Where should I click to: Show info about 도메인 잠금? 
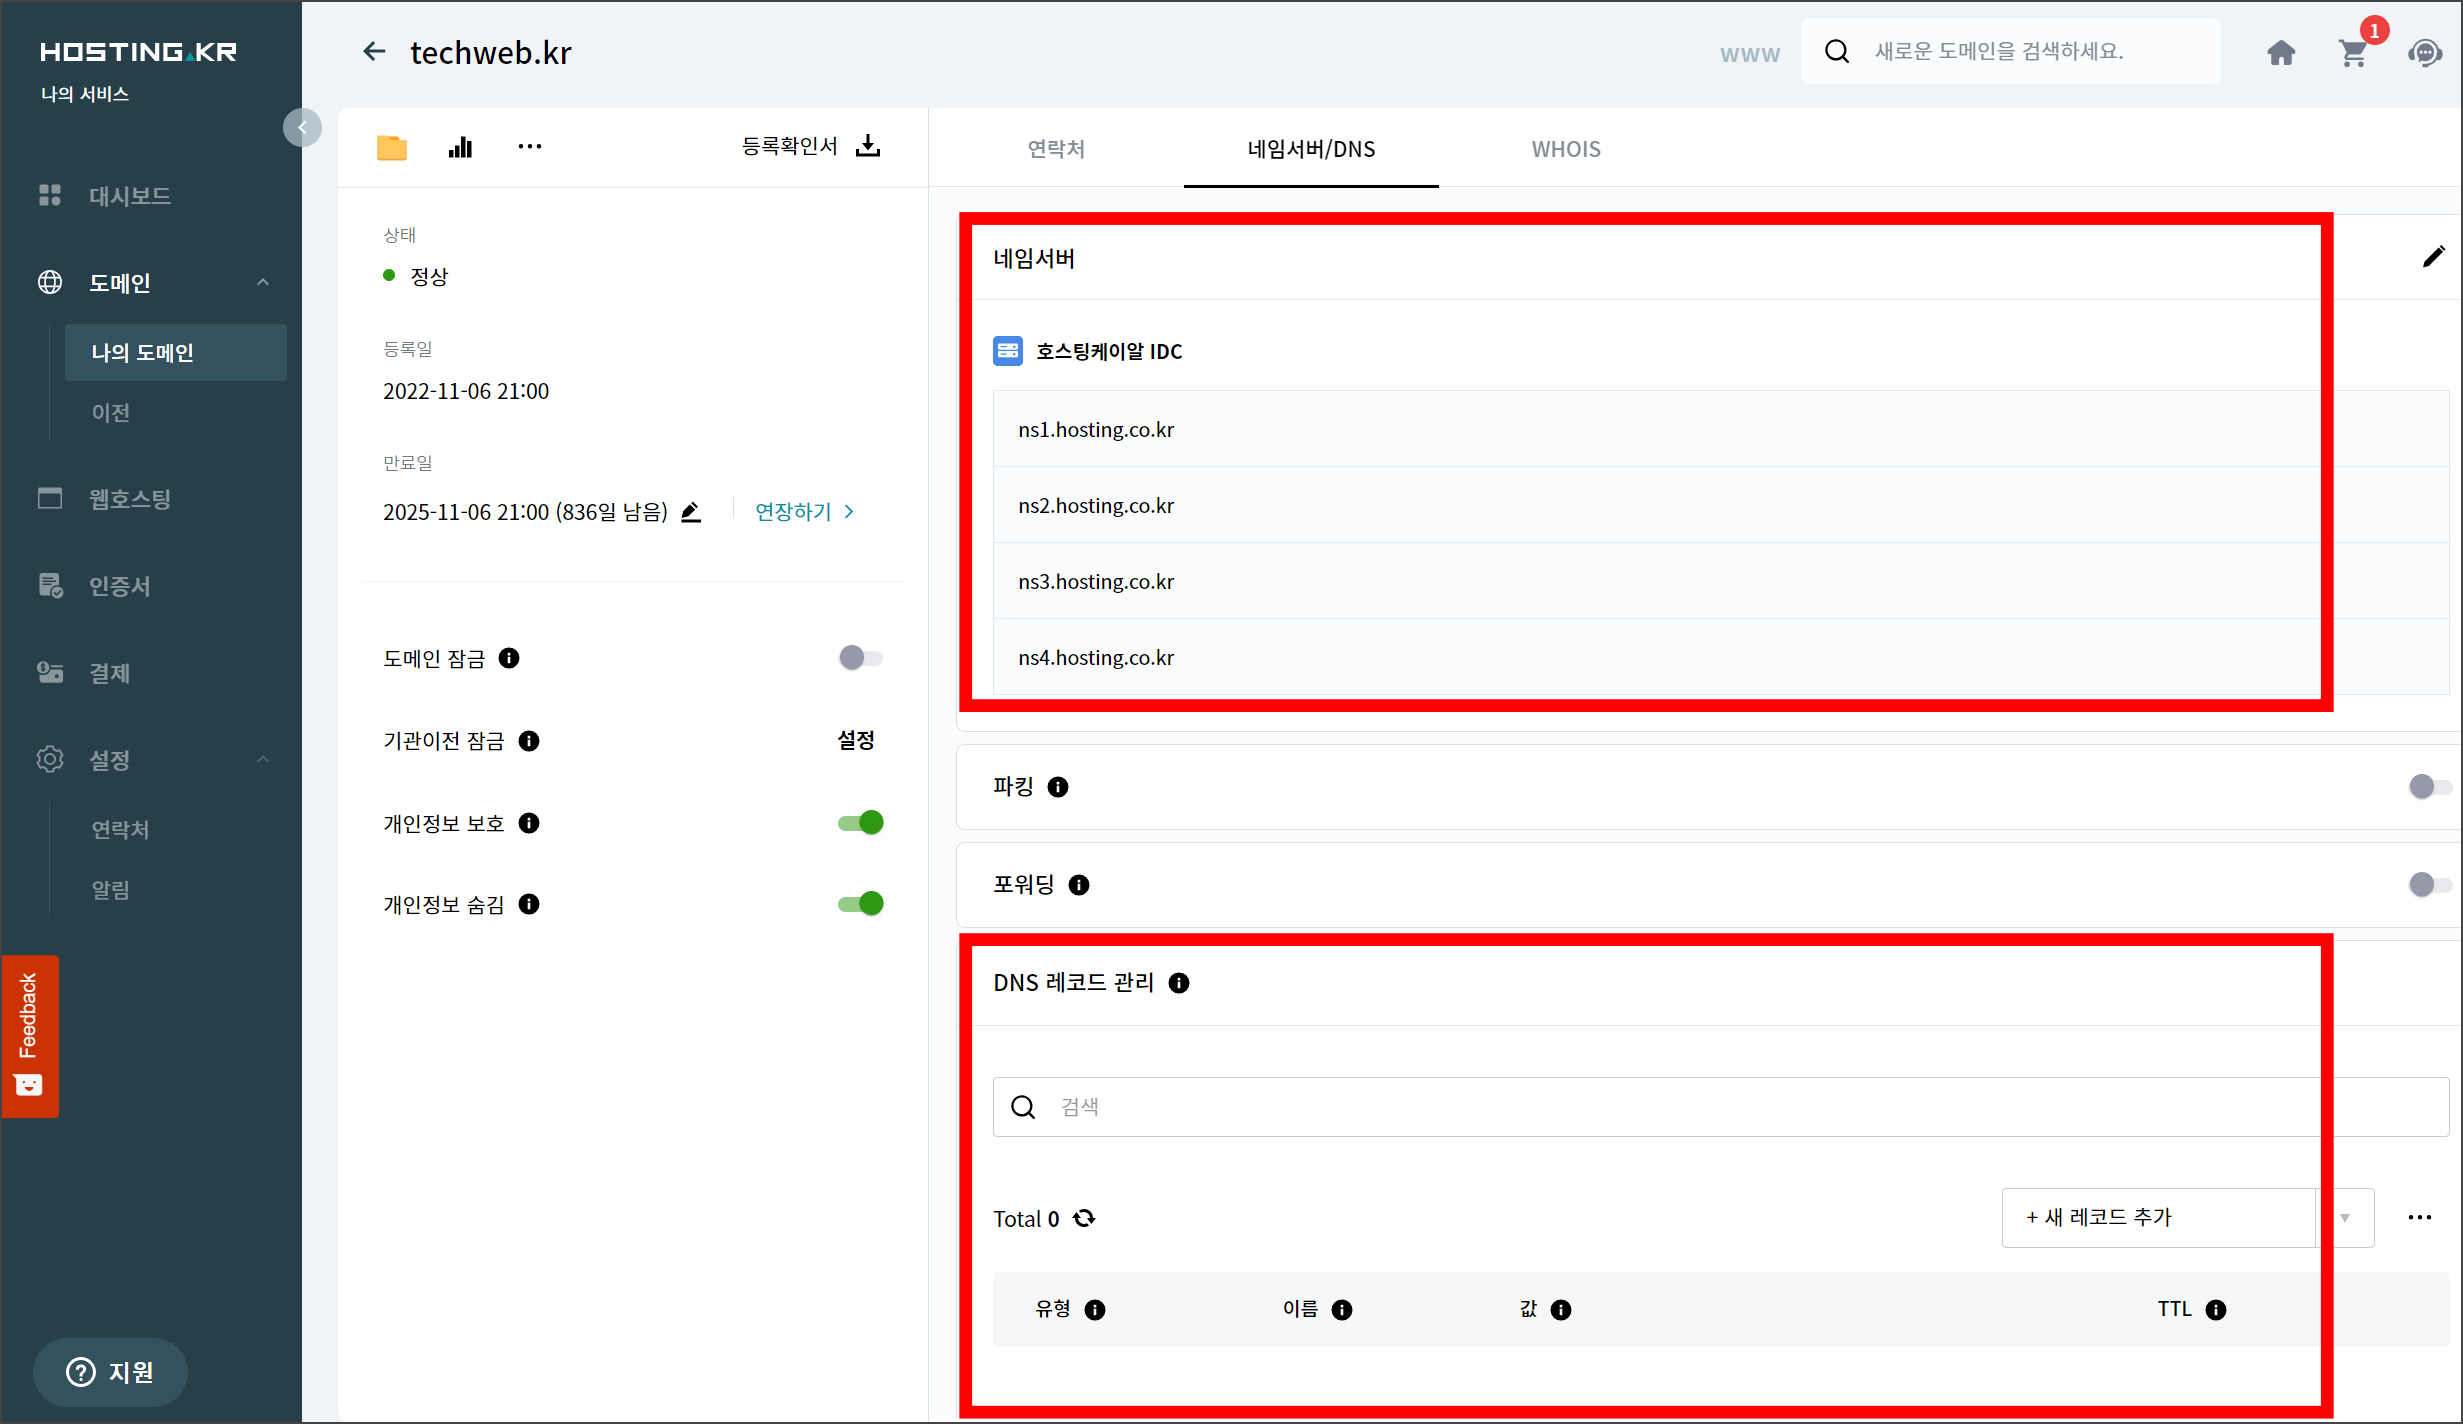tap(509, 658)
